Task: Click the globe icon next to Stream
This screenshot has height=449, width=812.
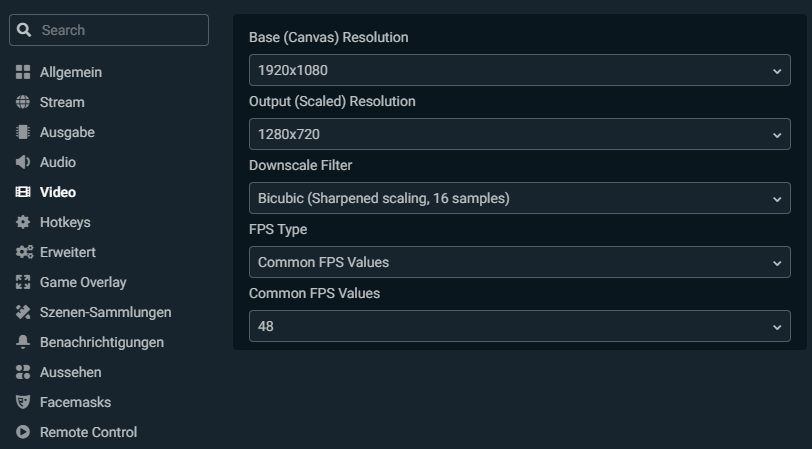Action: (x=23, y=102)
